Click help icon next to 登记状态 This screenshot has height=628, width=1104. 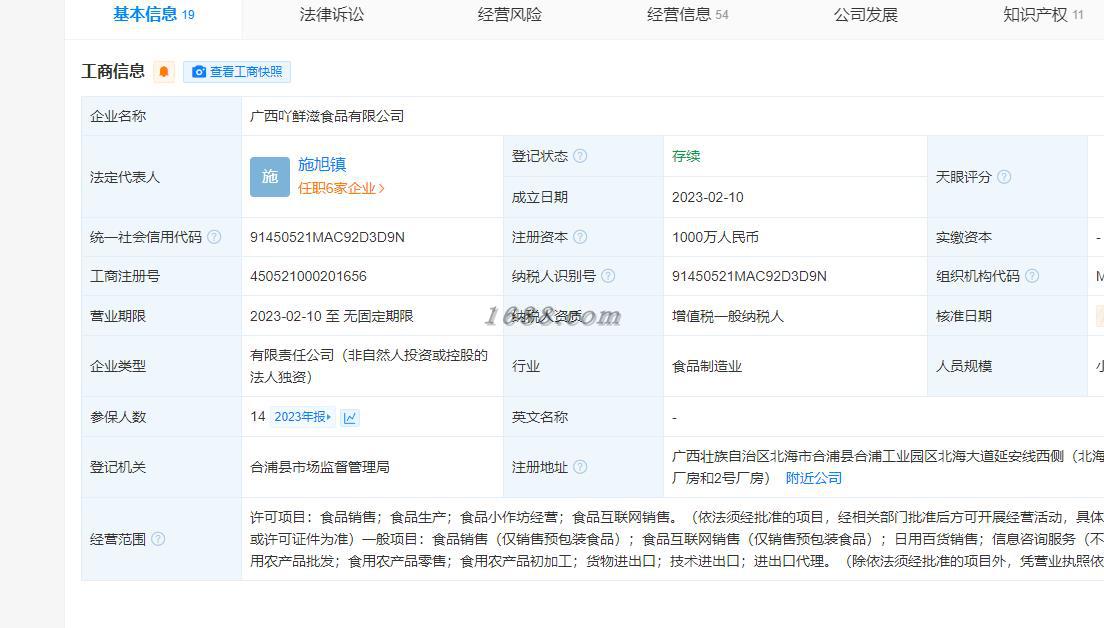(580, 156)
